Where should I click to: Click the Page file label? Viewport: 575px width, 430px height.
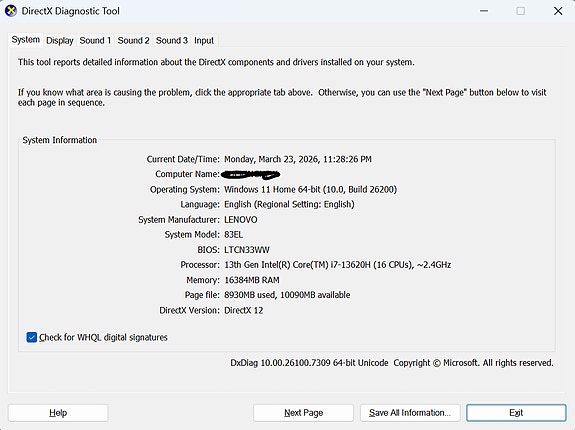coord(202,295)
